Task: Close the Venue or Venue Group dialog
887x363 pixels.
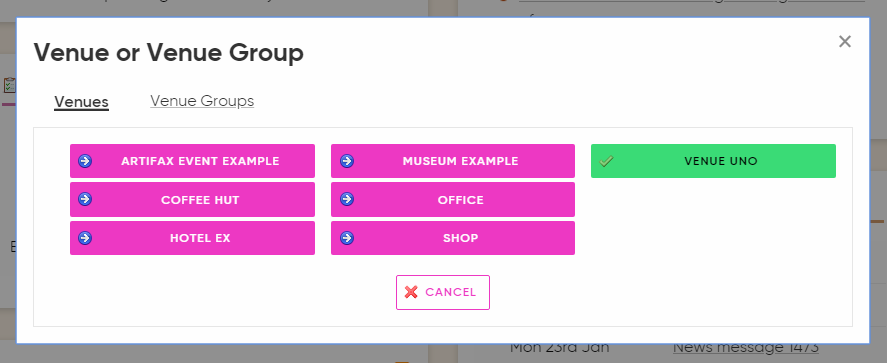Action: click(x=845, y=41)
